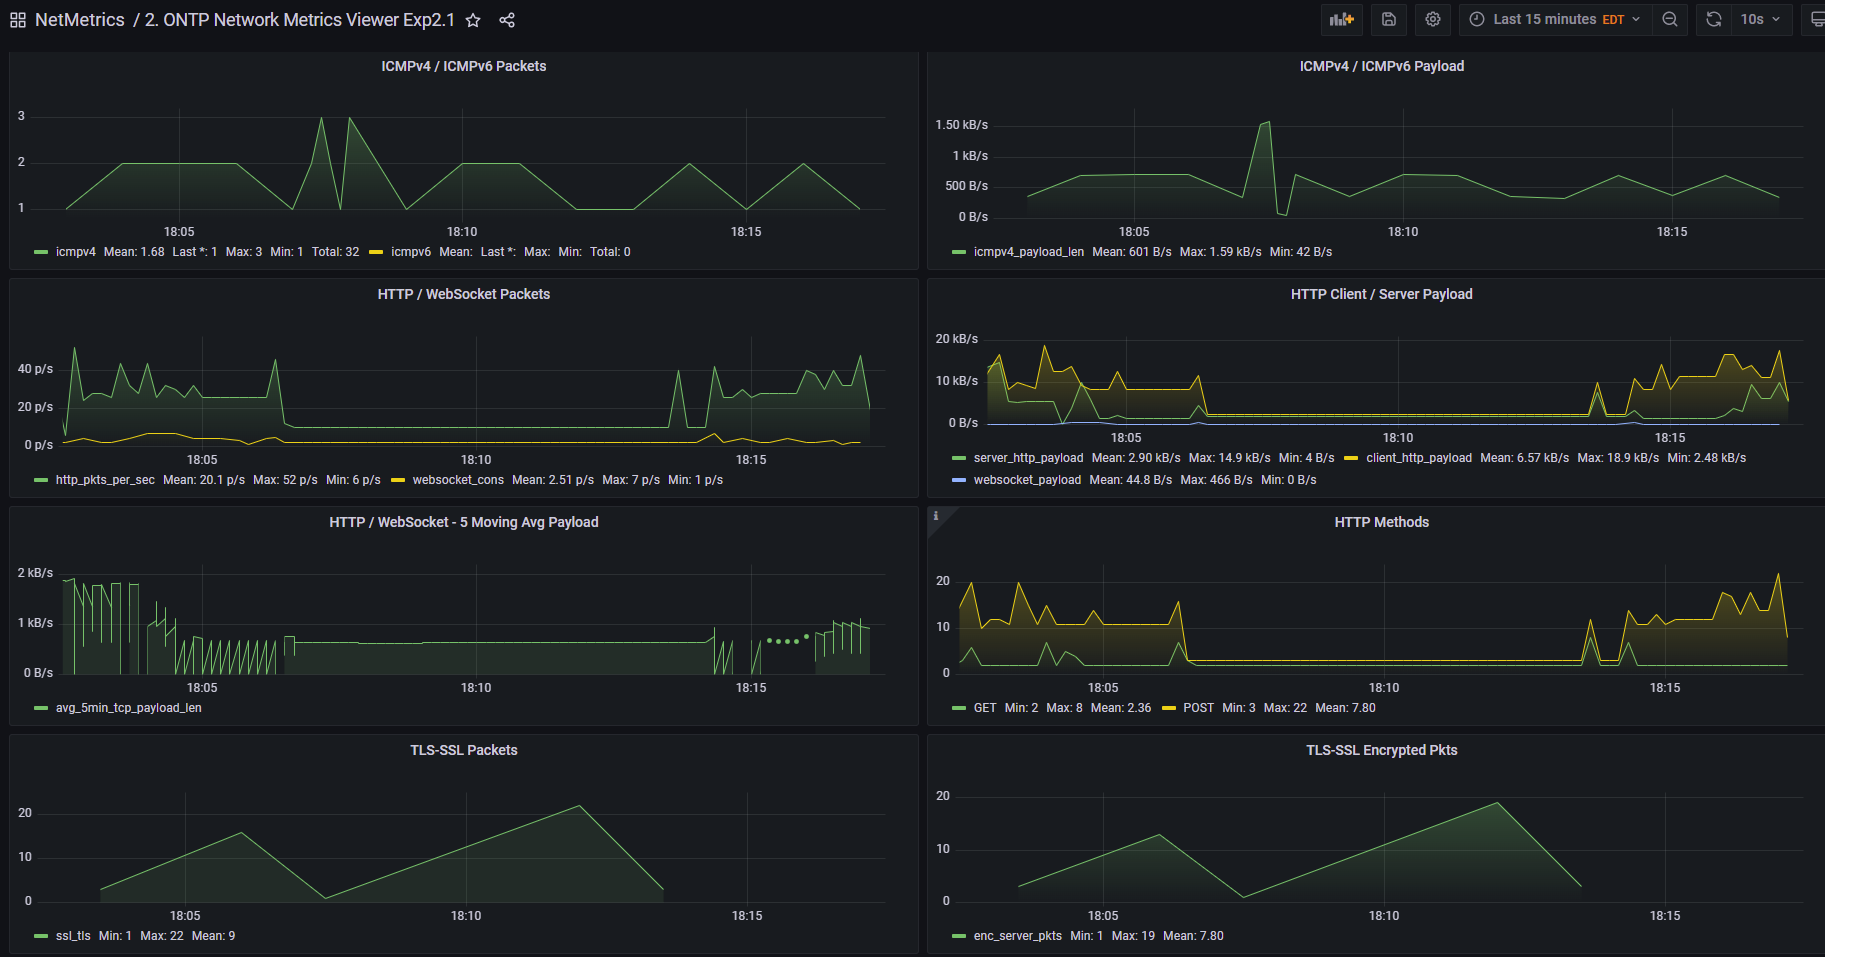Share the dashboard via the share icon
The width and height of the screenshot is (1870, 957).
507,20
